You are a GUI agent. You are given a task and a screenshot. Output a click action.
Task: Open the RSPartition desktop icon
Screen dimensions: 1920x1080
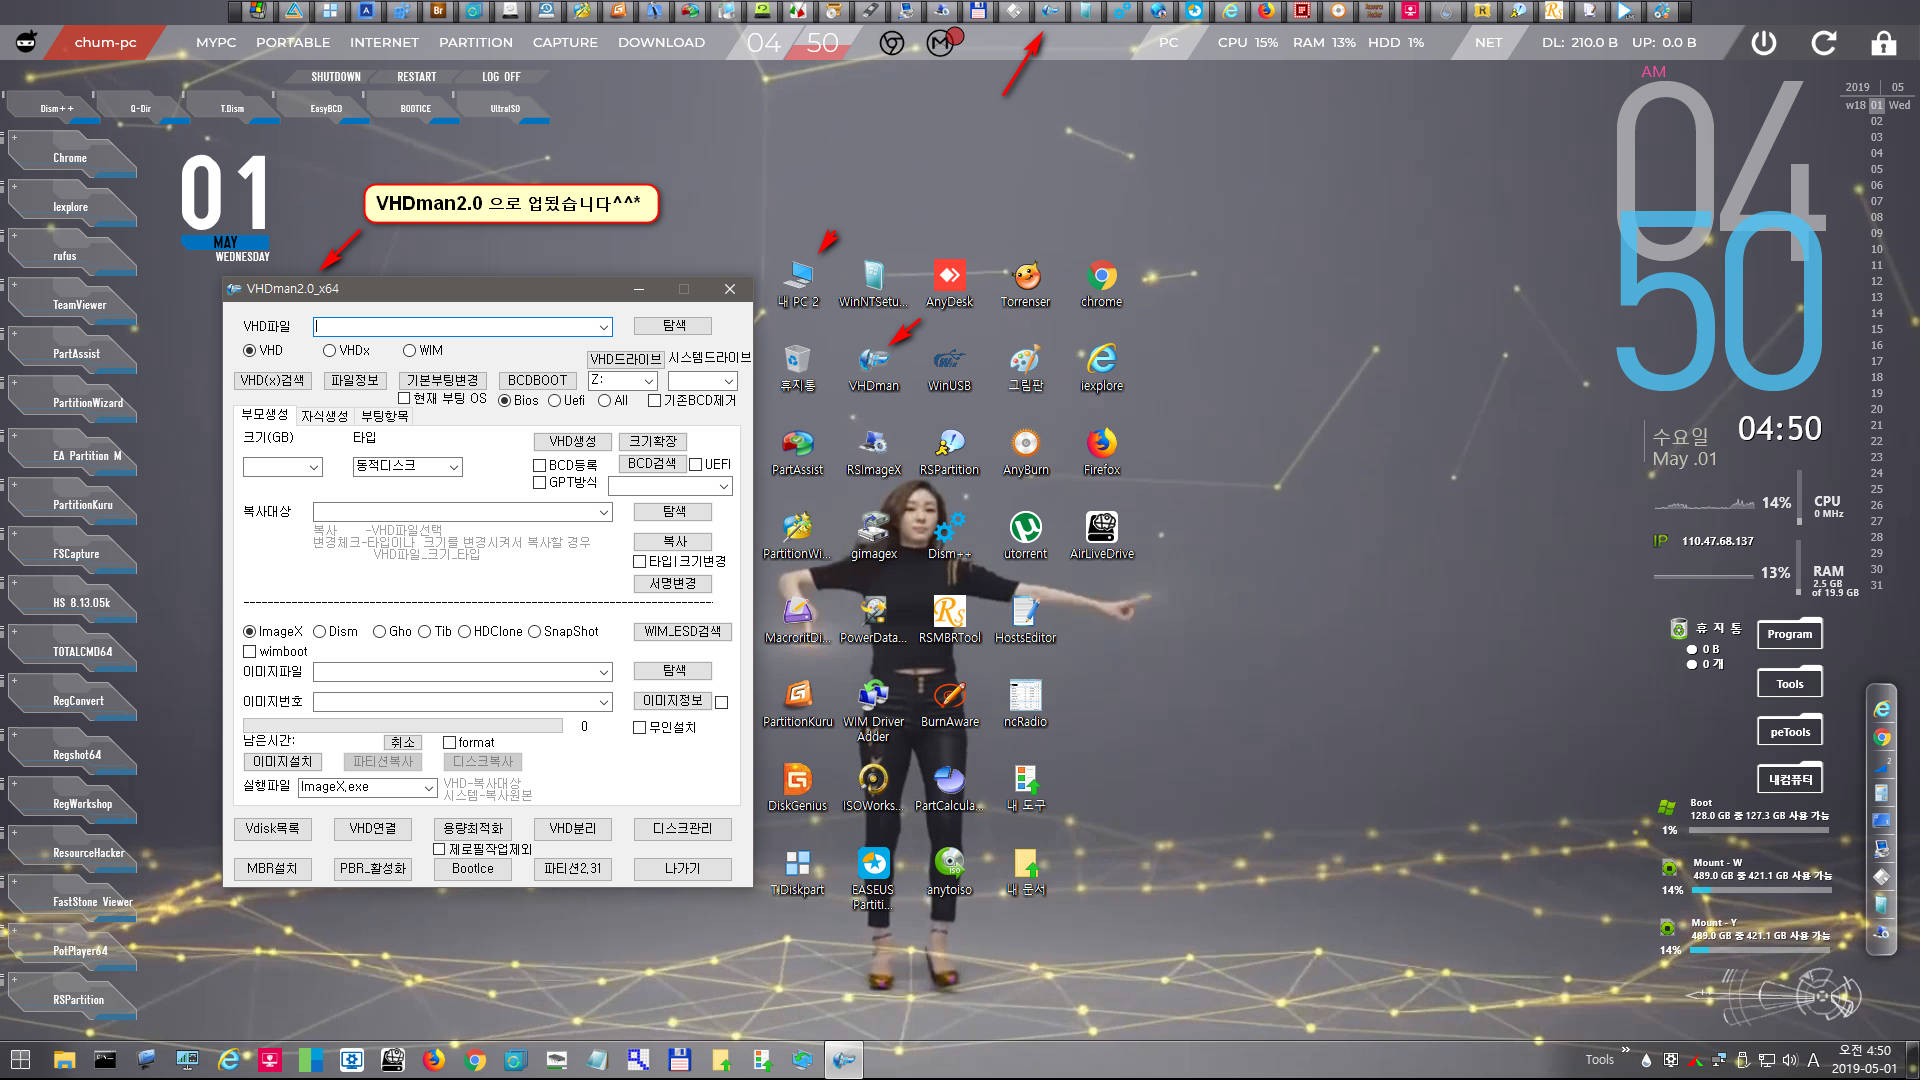949,452
